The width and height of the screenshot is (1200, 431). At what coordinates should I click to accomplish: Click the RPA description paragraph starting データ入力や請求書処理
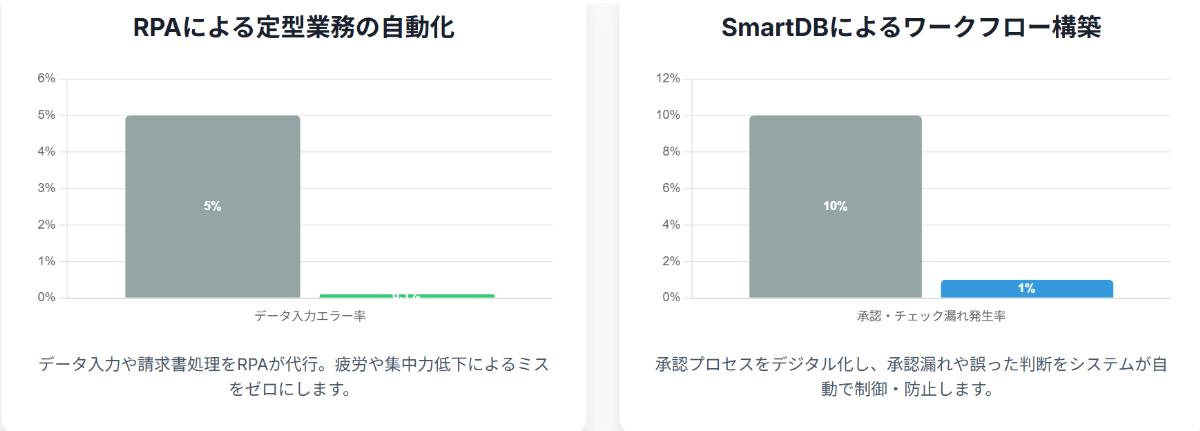click(293, 376)
